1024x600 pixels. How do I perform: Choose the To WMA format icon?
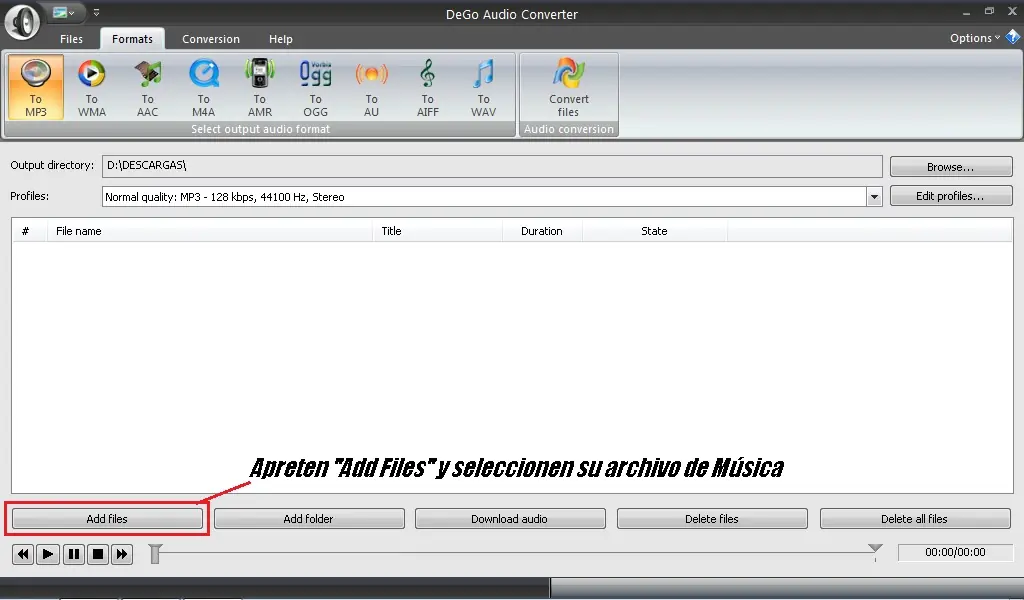91,87
